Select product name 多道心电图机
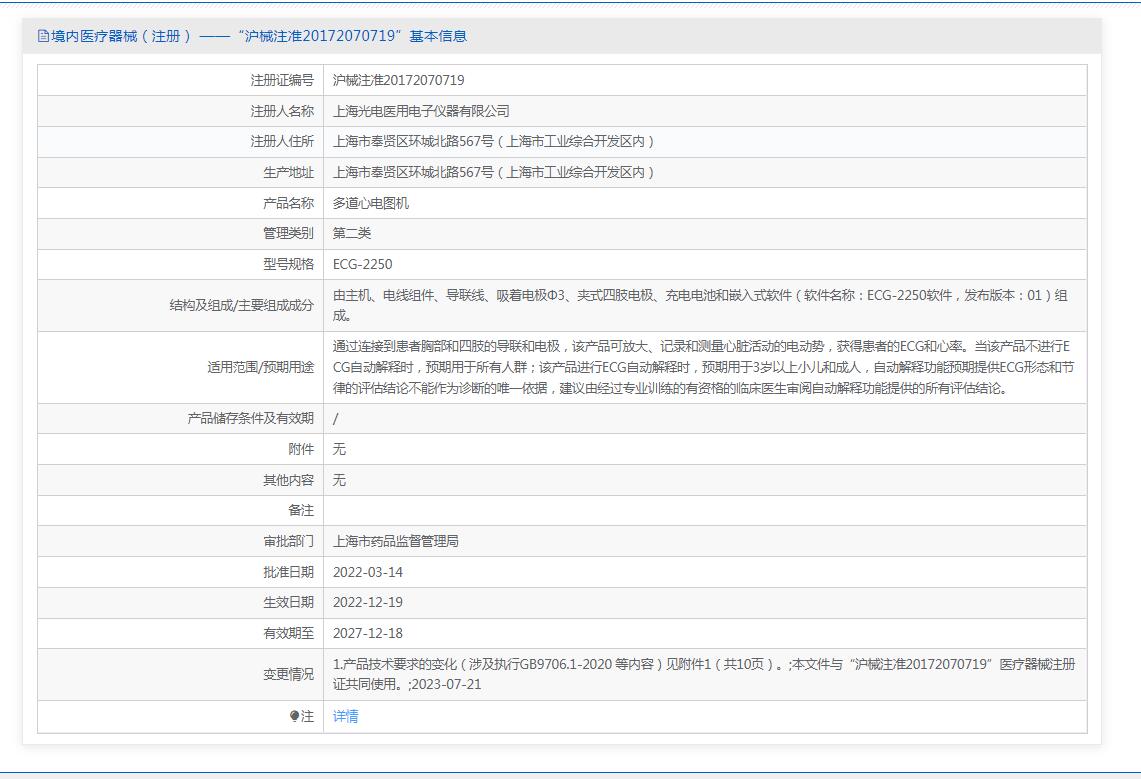 pos(370,203)
